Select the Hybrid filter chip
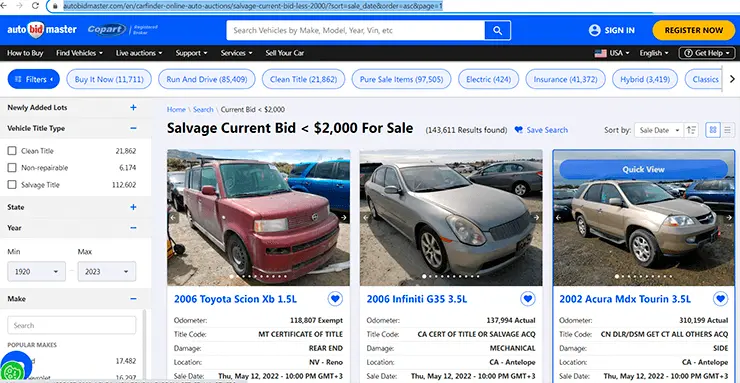Image resolution: width=740 pixels, height=383 pixels. (645, 79)
